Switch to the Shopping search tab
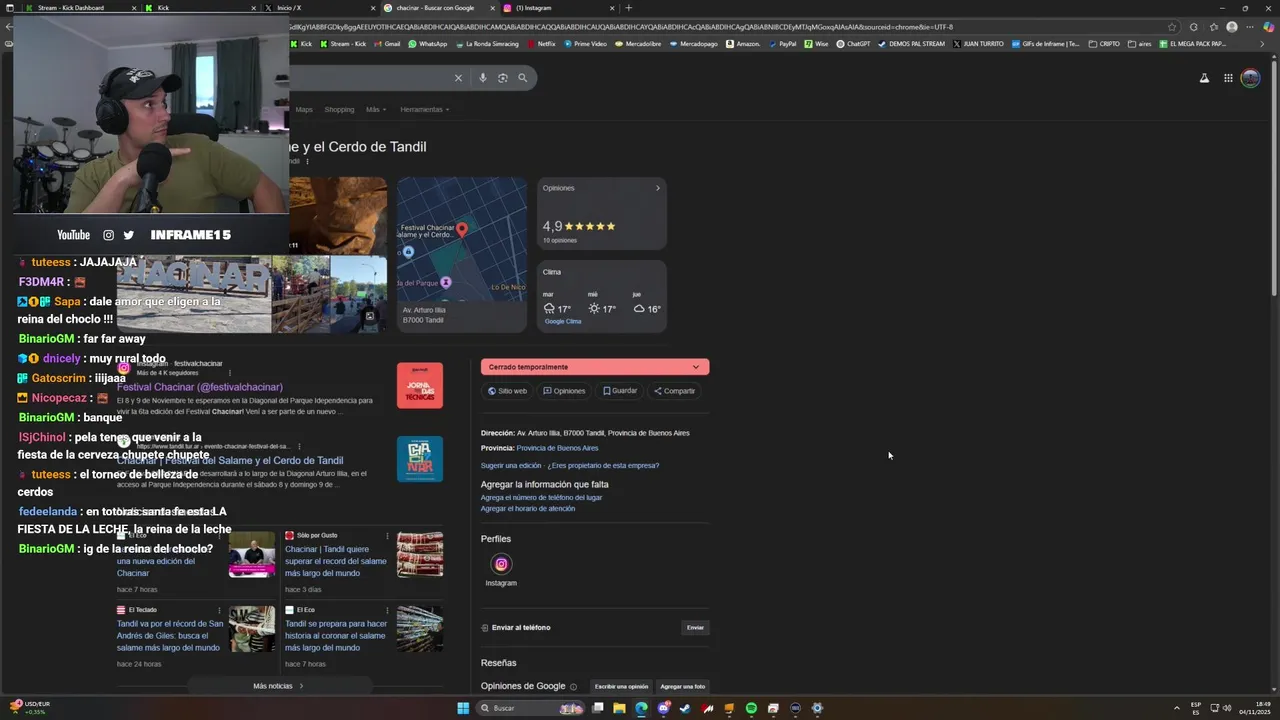Image resolution: width=1280 pixels, height=720 pixels. (x=339, y=109)
